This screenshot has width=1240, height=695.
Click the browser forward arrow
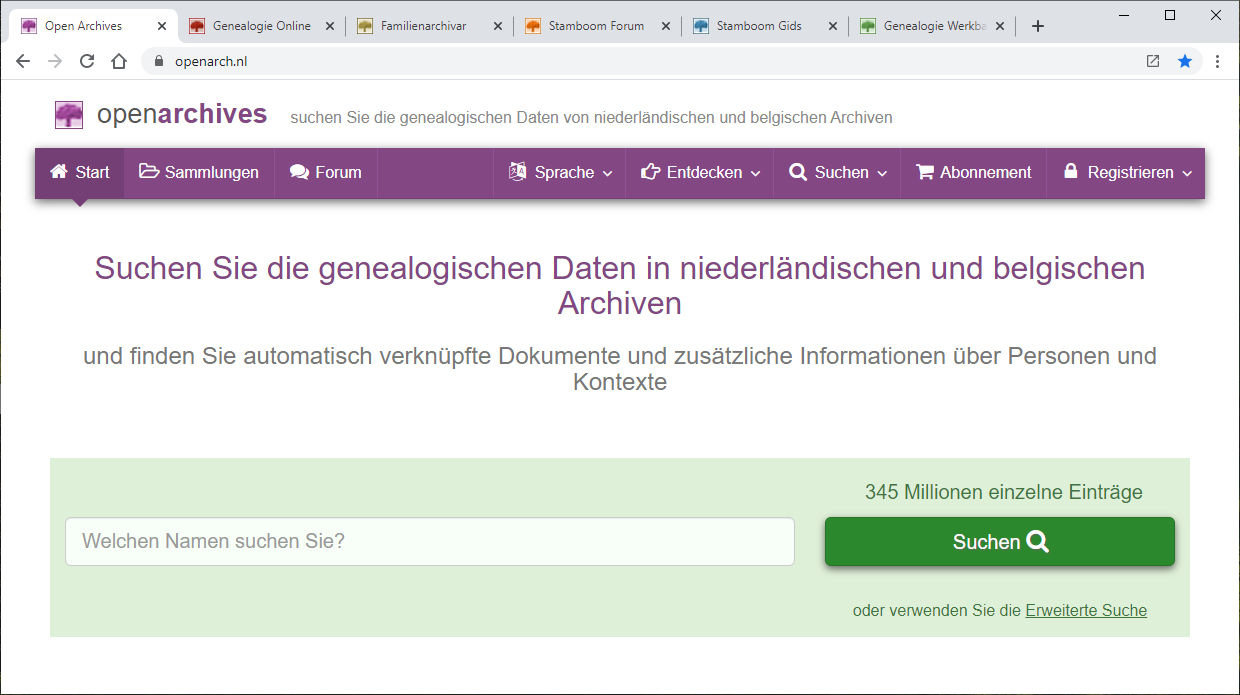click(55, 61)
